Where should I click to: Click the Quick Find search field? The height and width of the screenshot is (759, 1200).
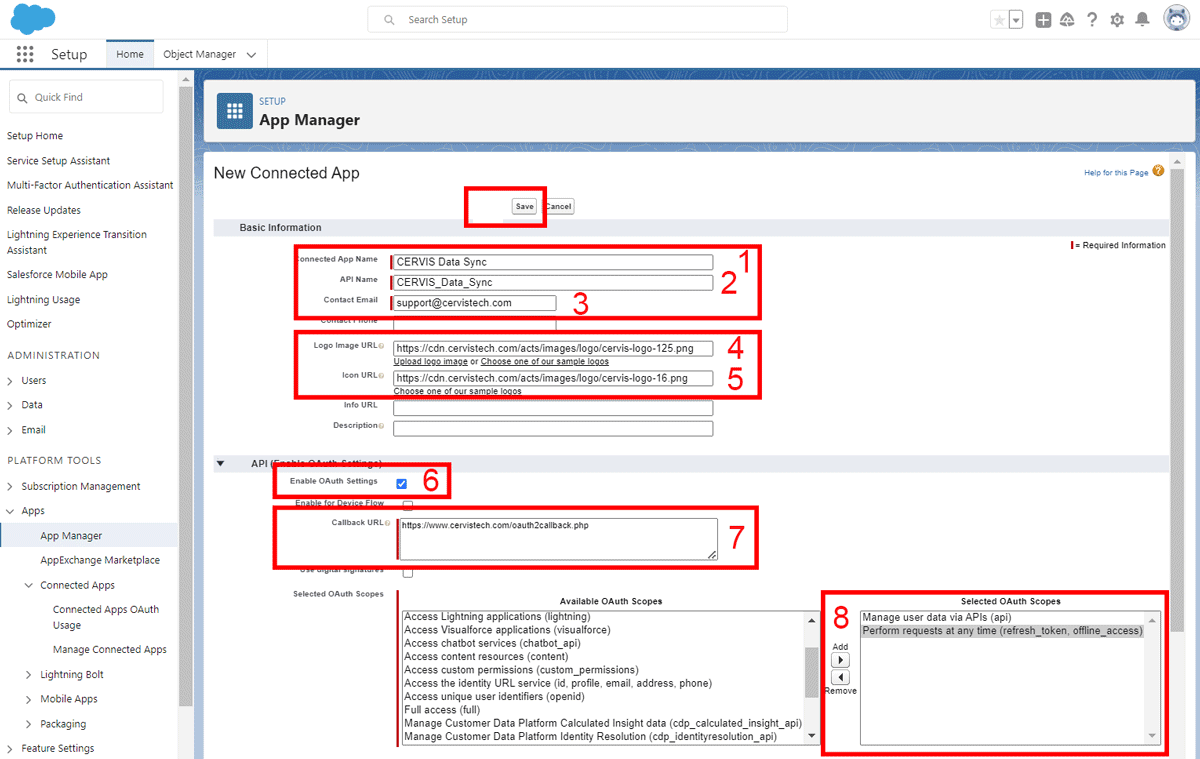click(86, 97)
